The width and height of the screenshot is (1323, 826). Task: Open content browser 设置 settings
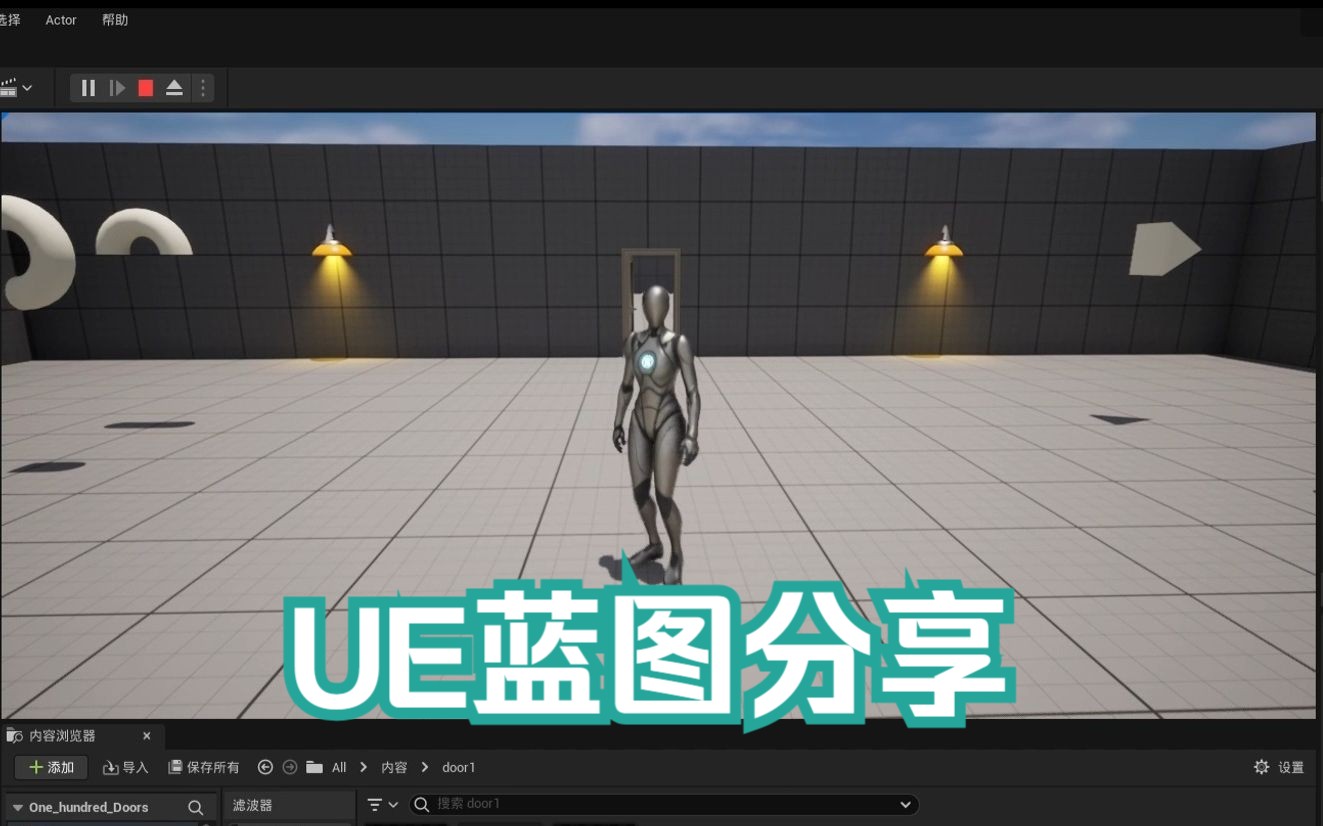(1279, 767)
